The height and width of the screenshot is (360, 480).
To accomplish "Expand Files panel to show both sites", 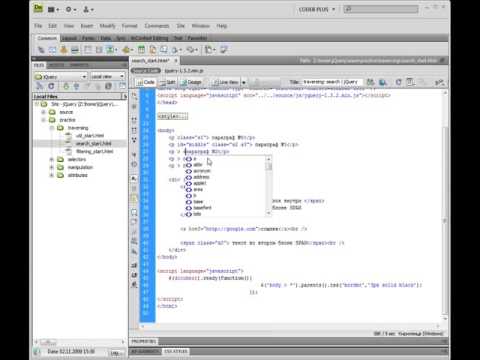I will pyautogui.click(x=122, y=86).
